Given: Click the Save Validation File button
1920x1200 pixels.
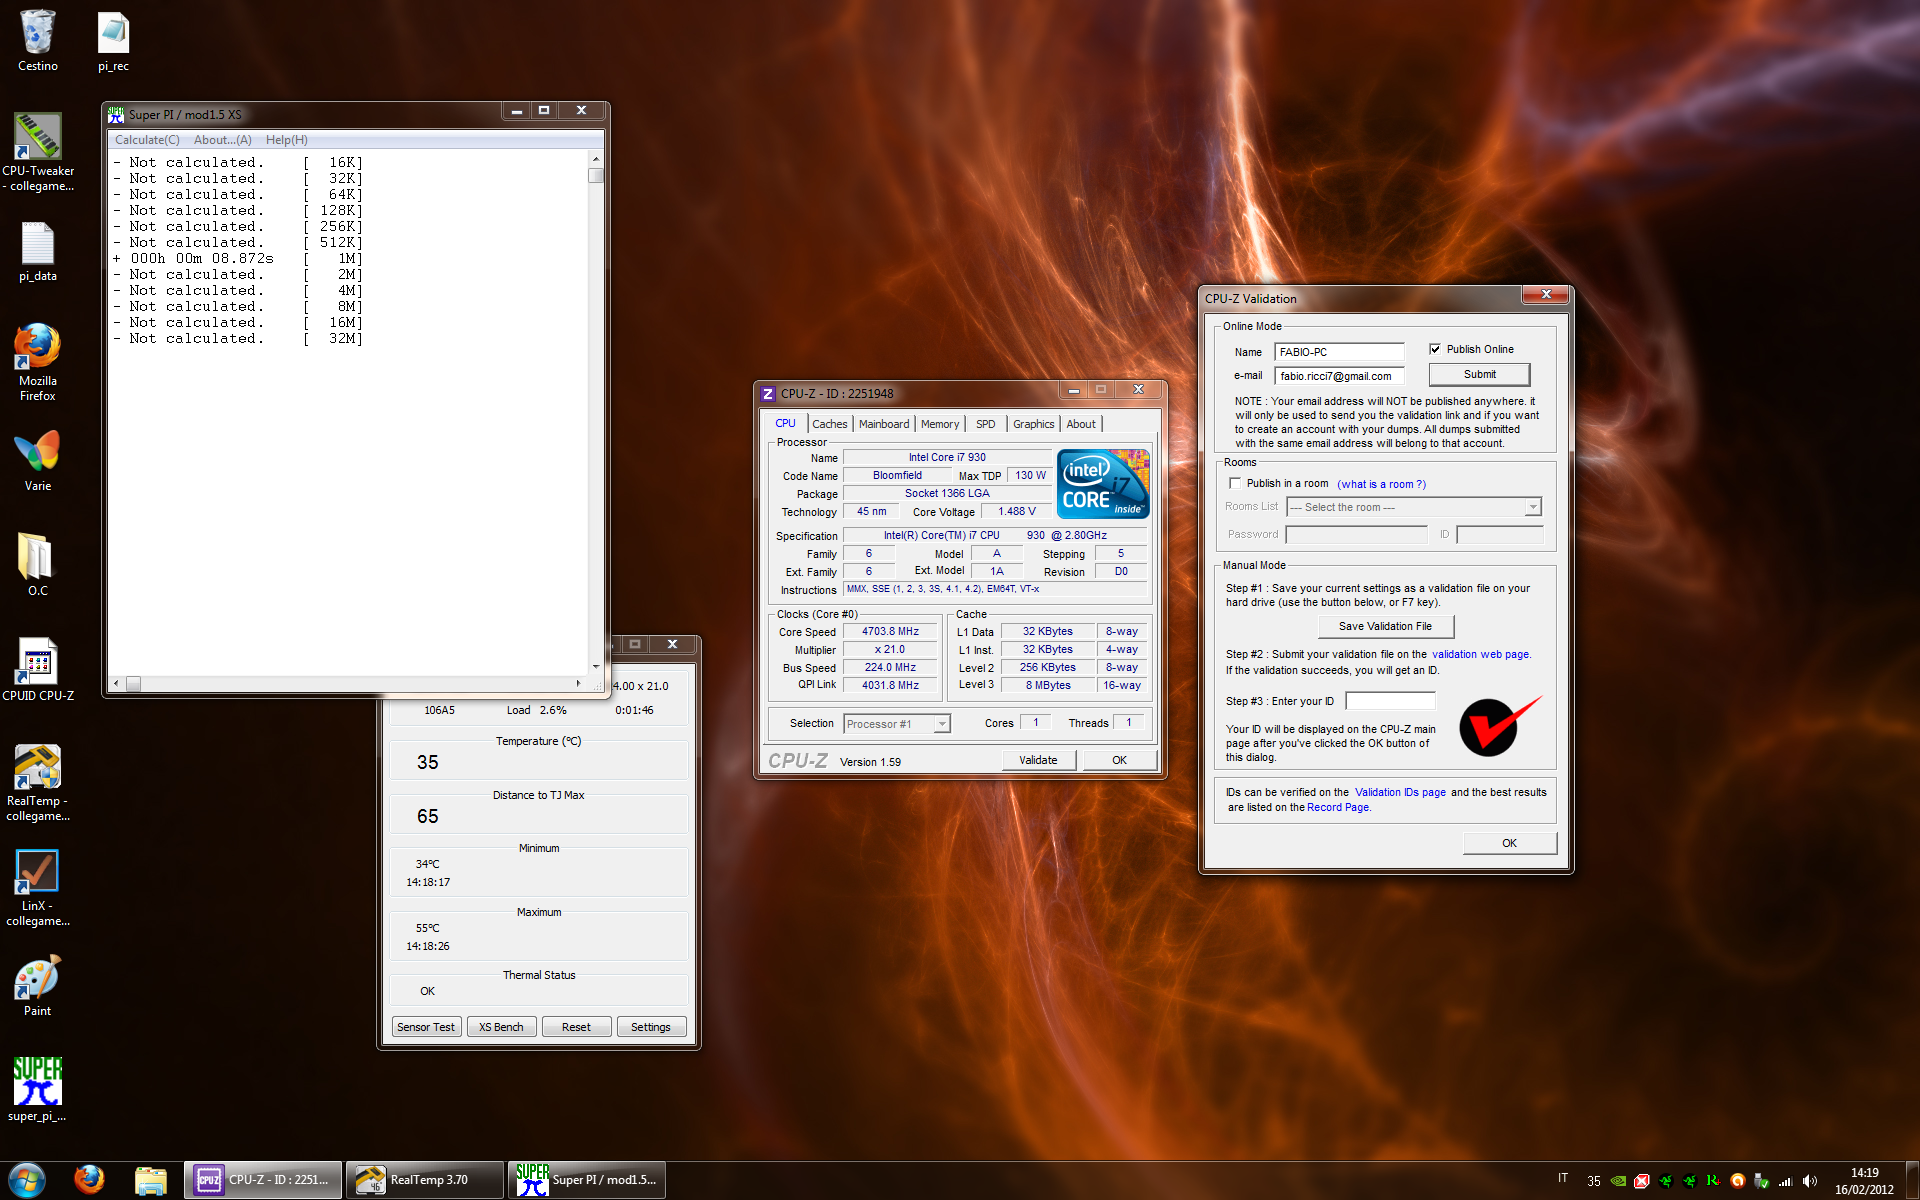Looking at the screenshot, I should click(1385, 626).
